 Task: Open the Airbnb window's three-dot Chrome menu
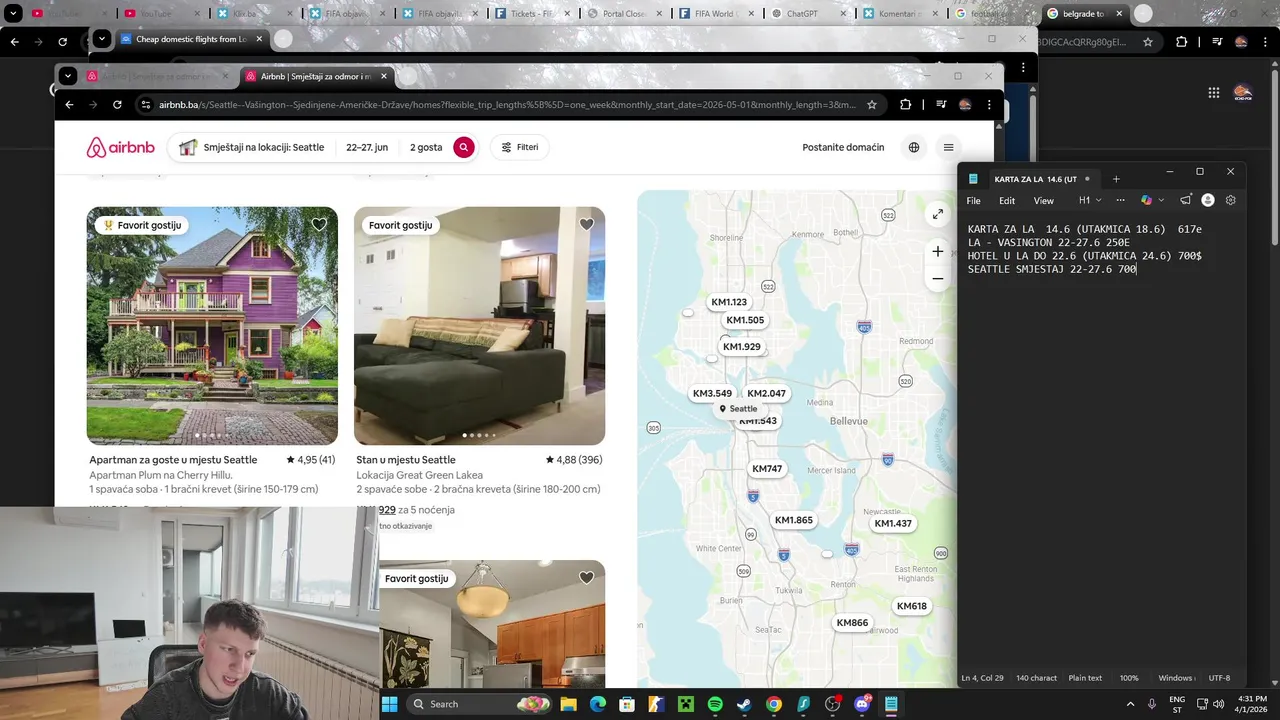(989, 104)
